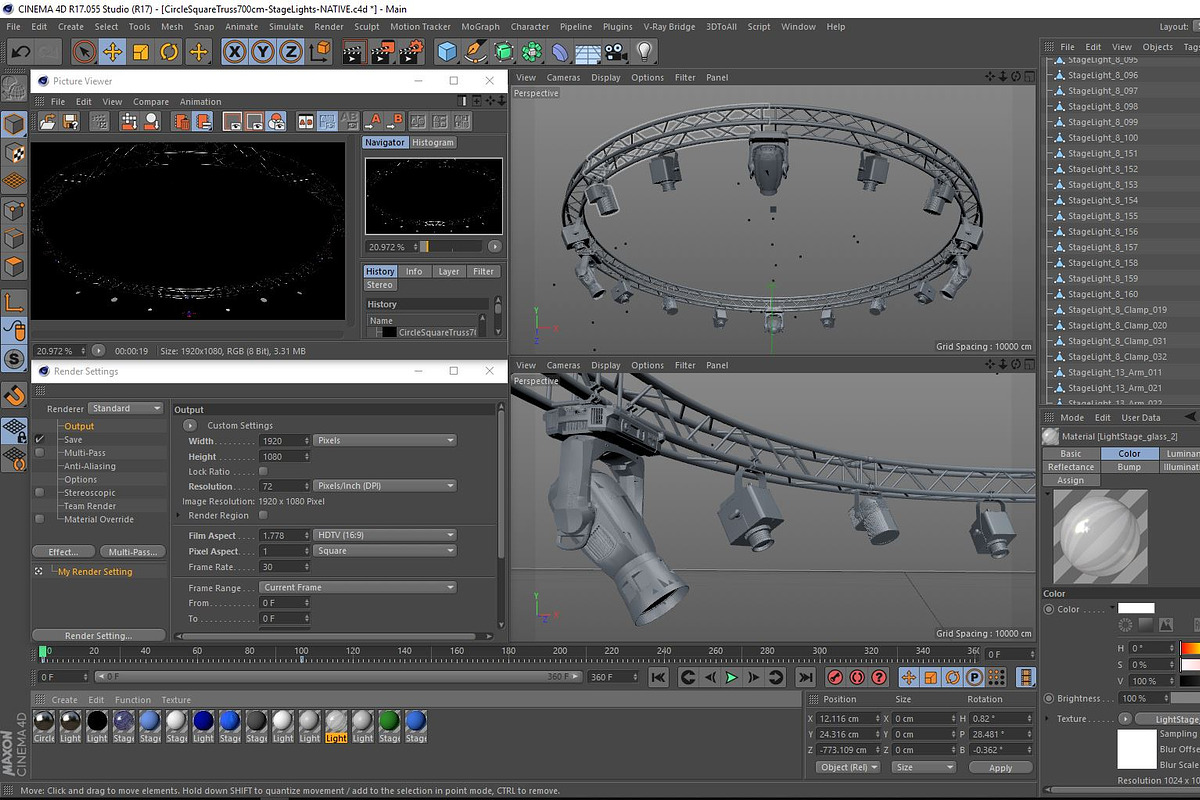1200x800 pixels.
Task: Click the Effect... button
Action: (64, 551)
